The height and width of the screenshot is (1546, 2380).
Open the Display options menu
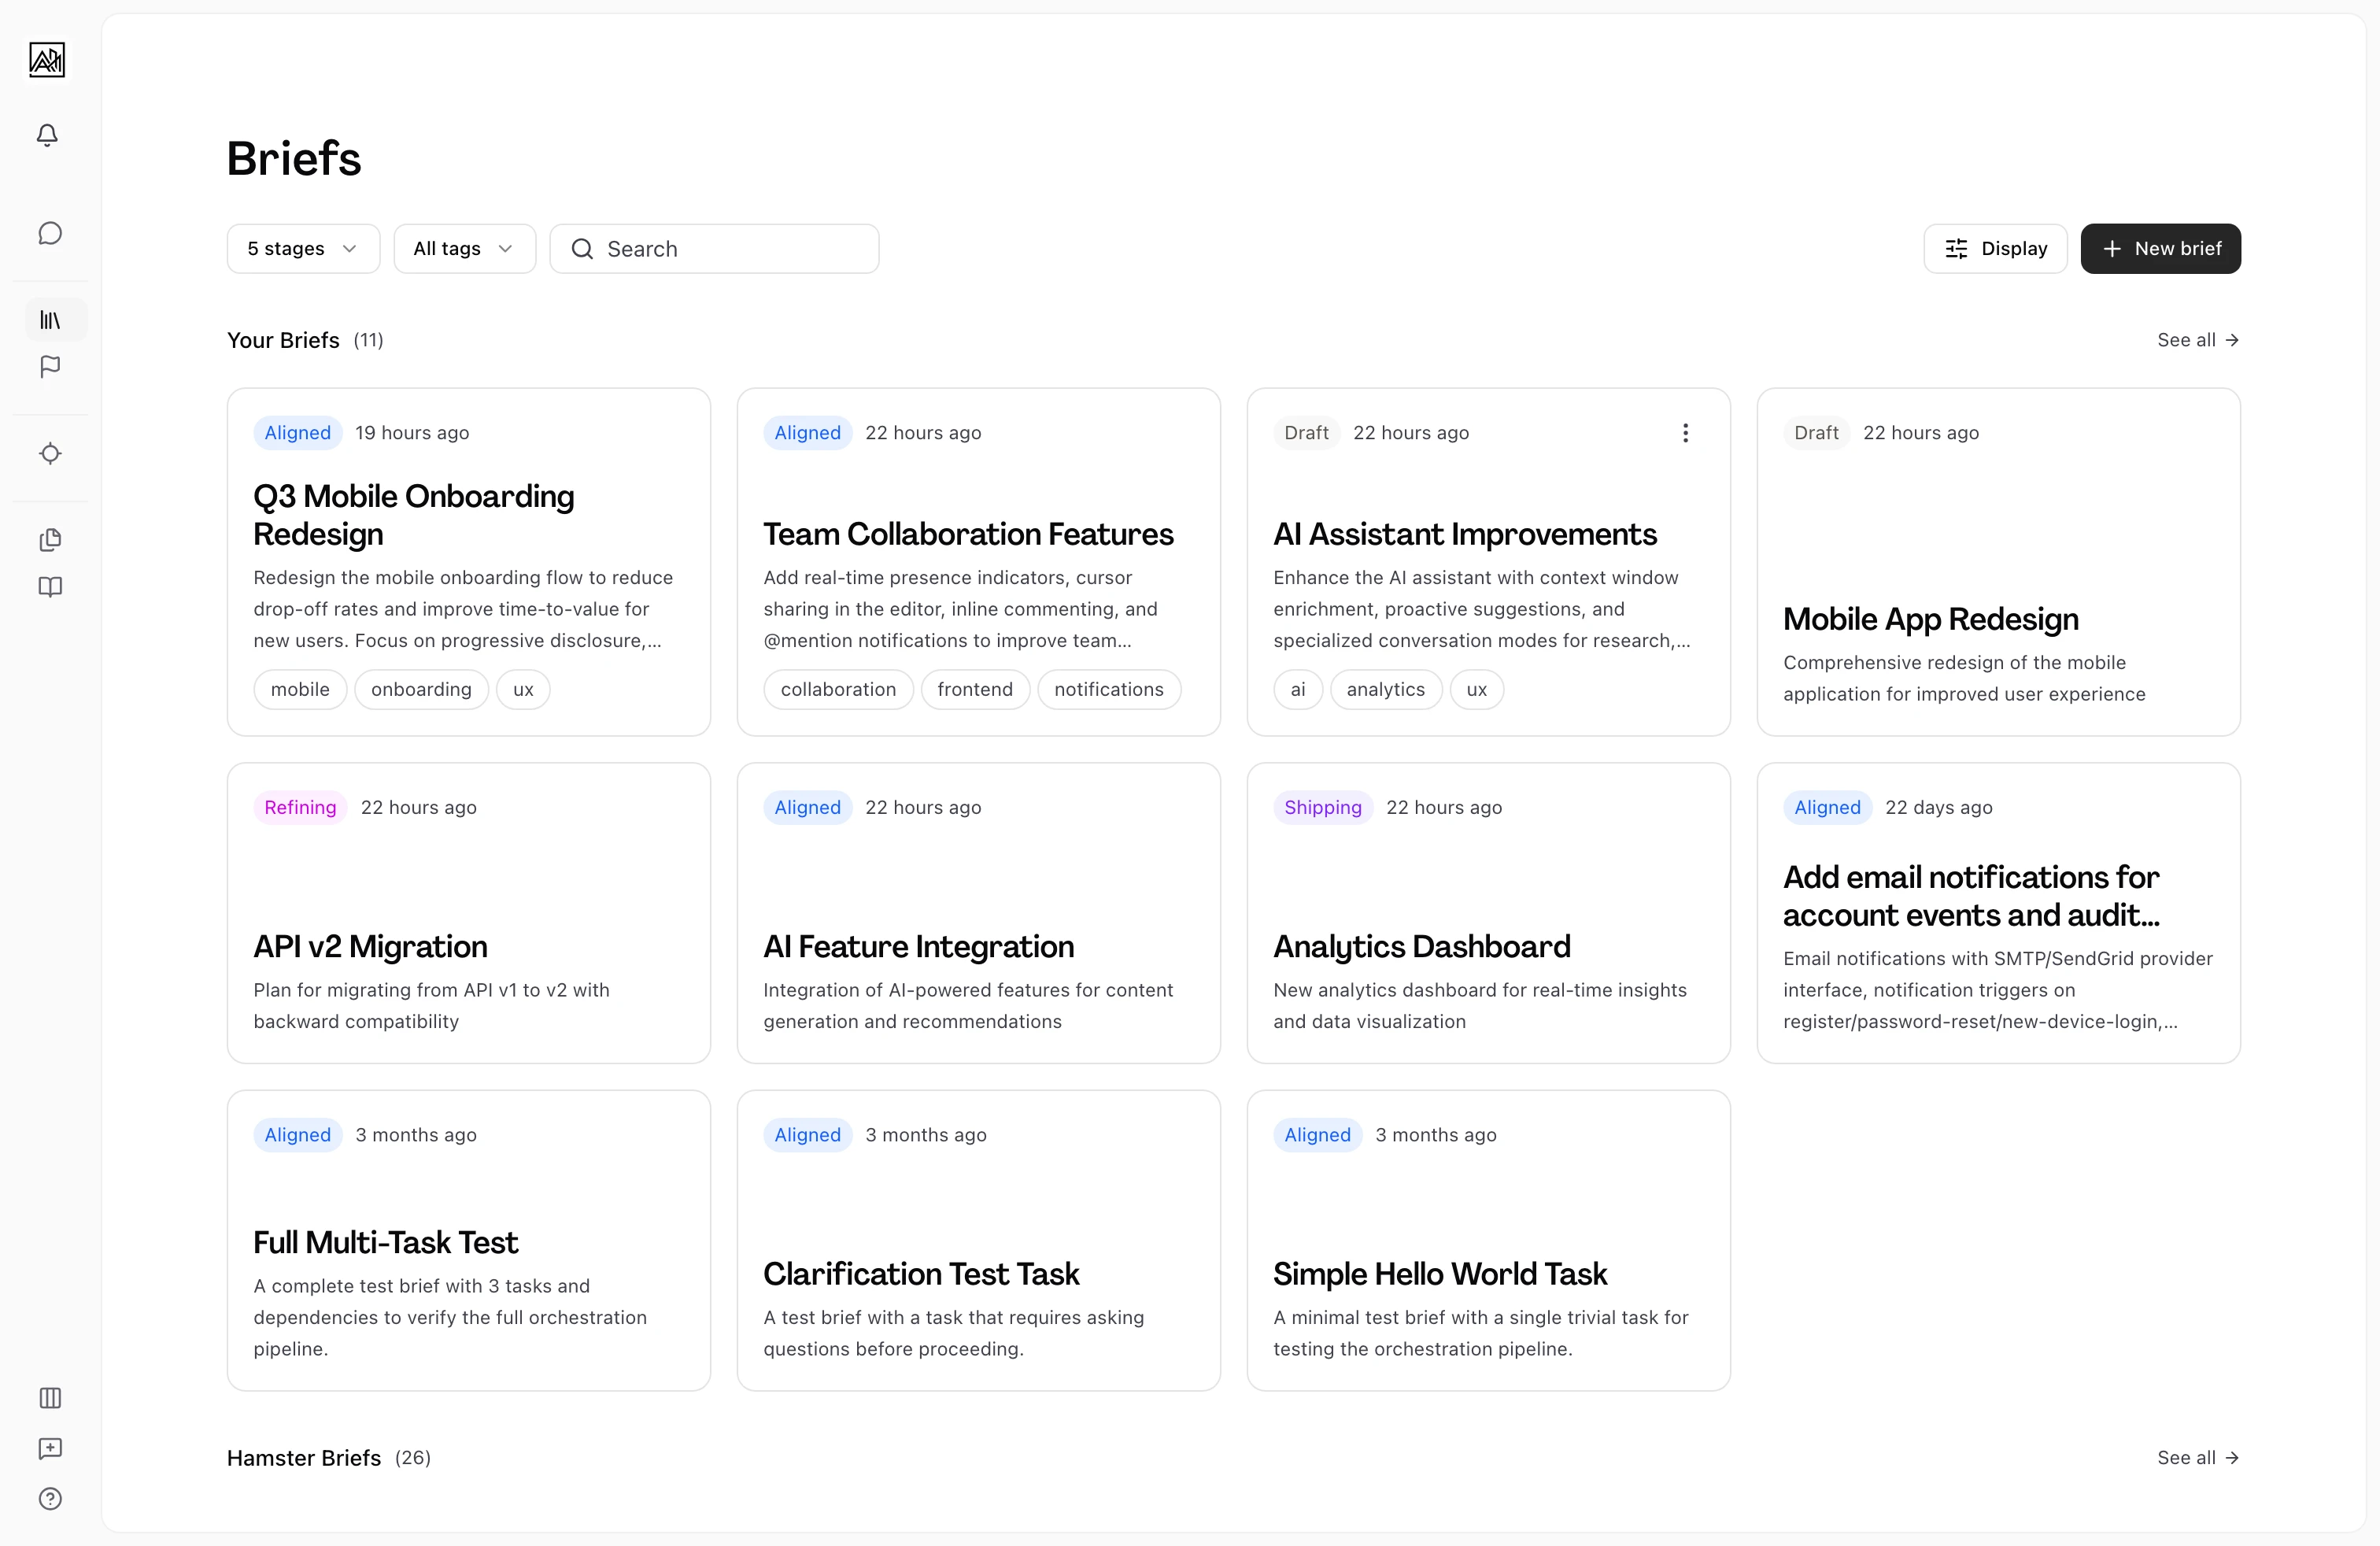pos(1995,249)
